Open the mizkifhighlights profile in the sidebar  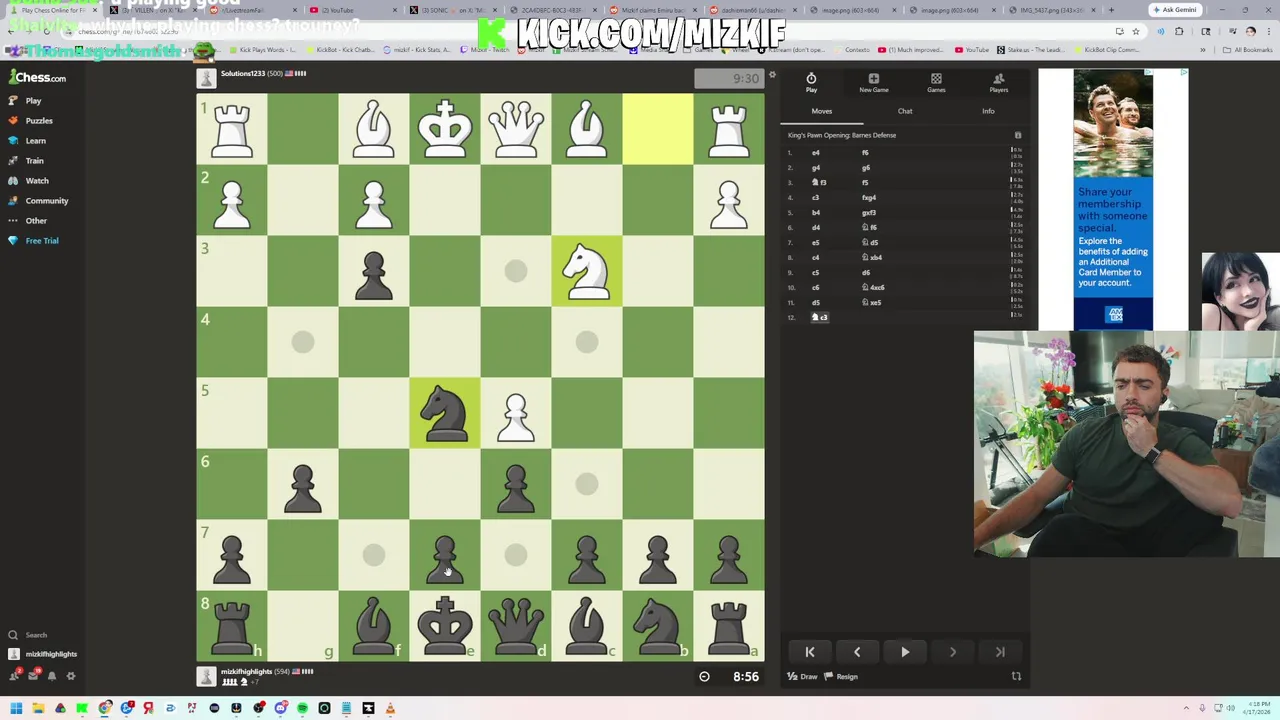(42, 654)
